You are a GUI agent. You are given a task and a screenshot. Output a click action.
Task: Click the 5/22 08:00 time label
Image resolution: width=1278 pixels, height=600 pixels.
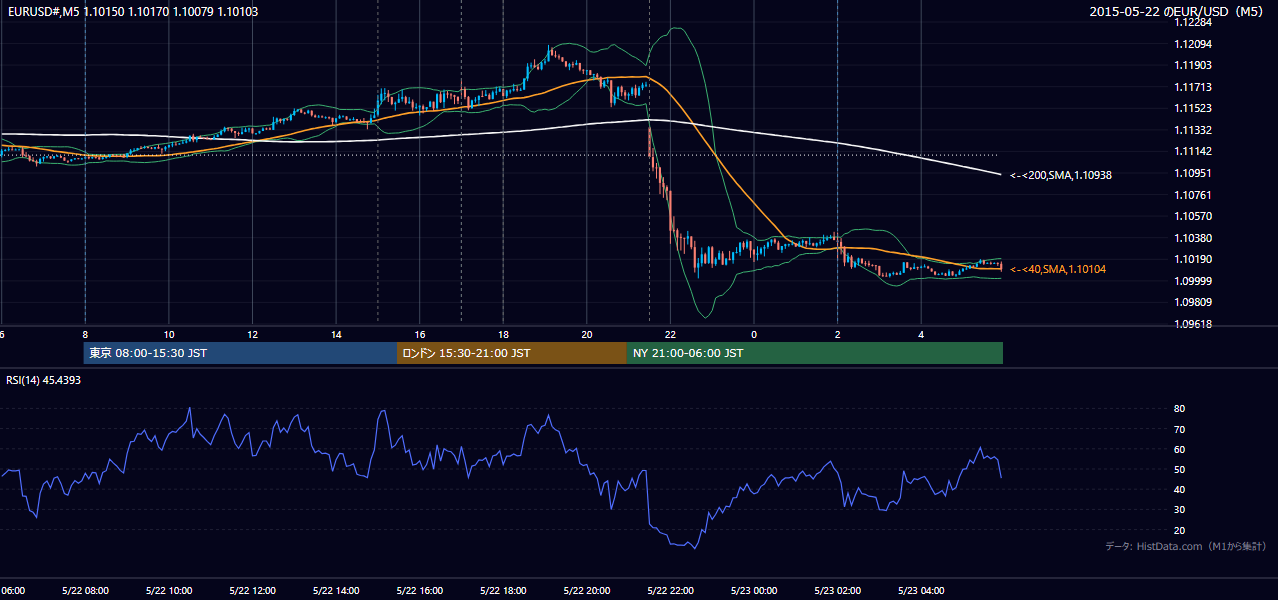coord(85,591)
